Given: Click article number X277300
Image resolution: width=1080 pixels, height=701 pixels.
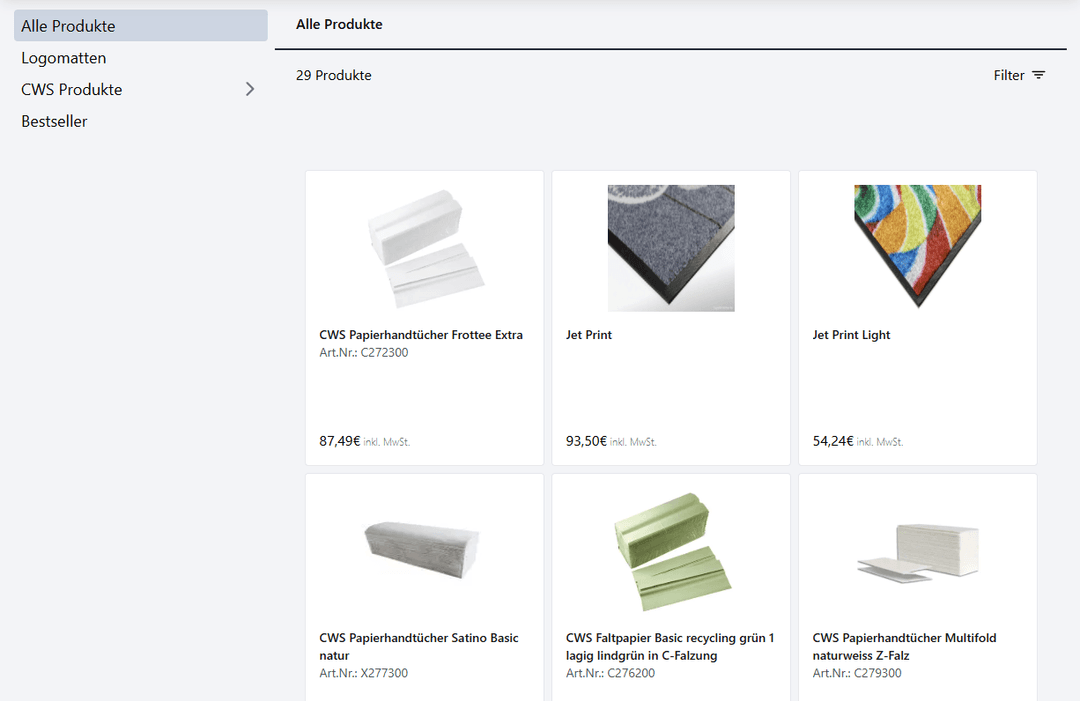Looking at the screenshot, I should point(363,673).
